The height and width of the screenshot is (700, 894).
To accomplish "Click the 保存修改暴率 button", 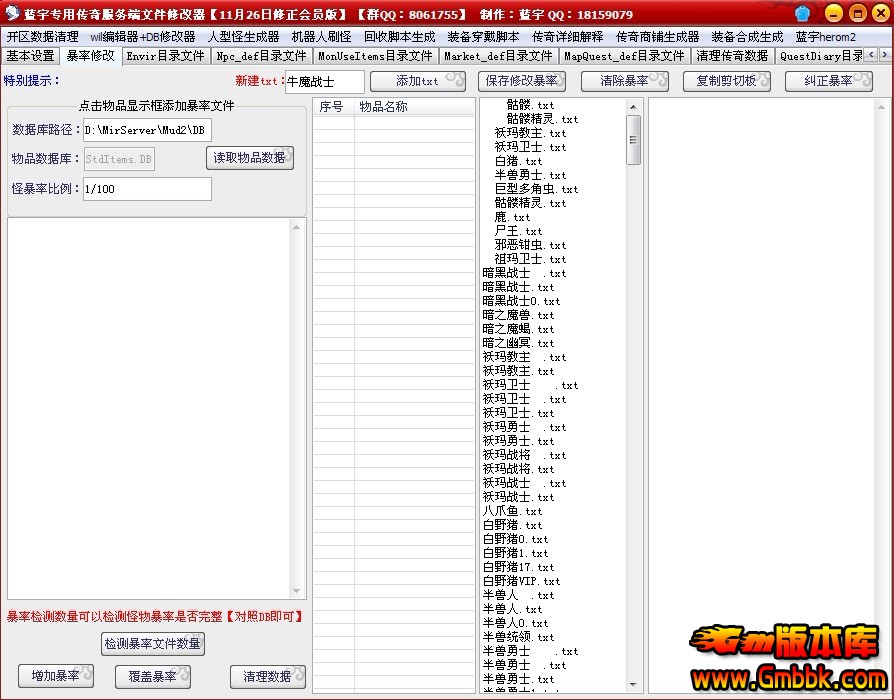I will click(x=522, y=81).
